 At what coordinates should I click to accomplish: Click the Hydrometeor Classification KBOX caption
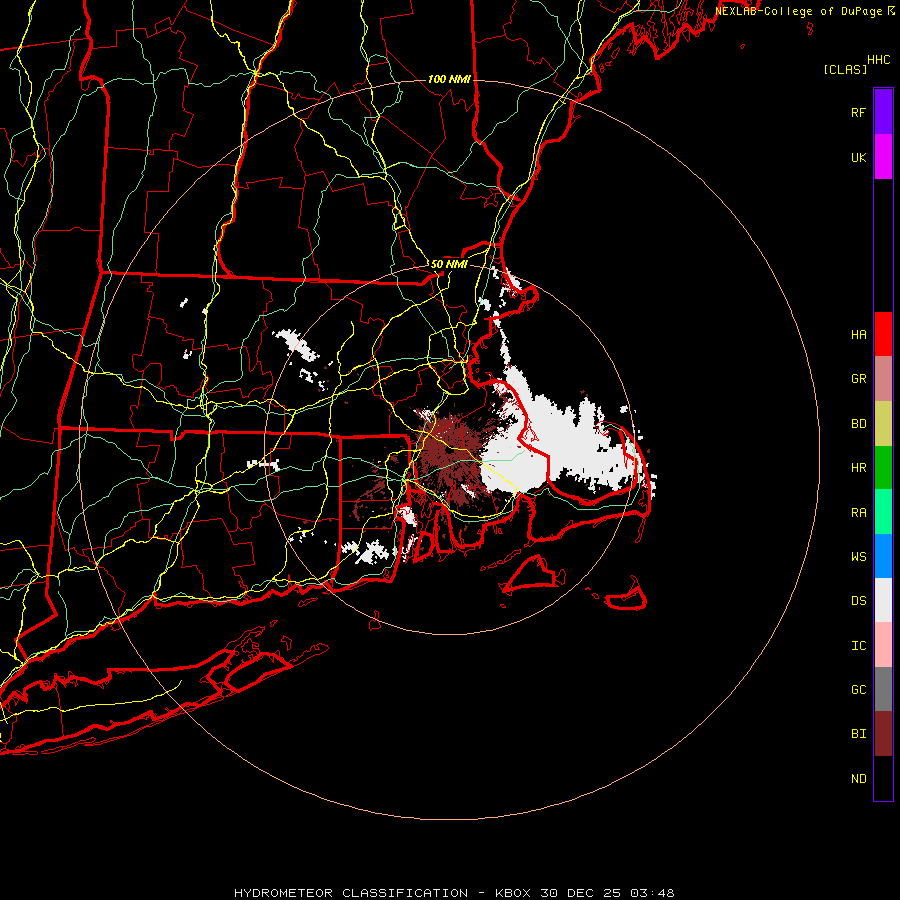pos(383,893)
